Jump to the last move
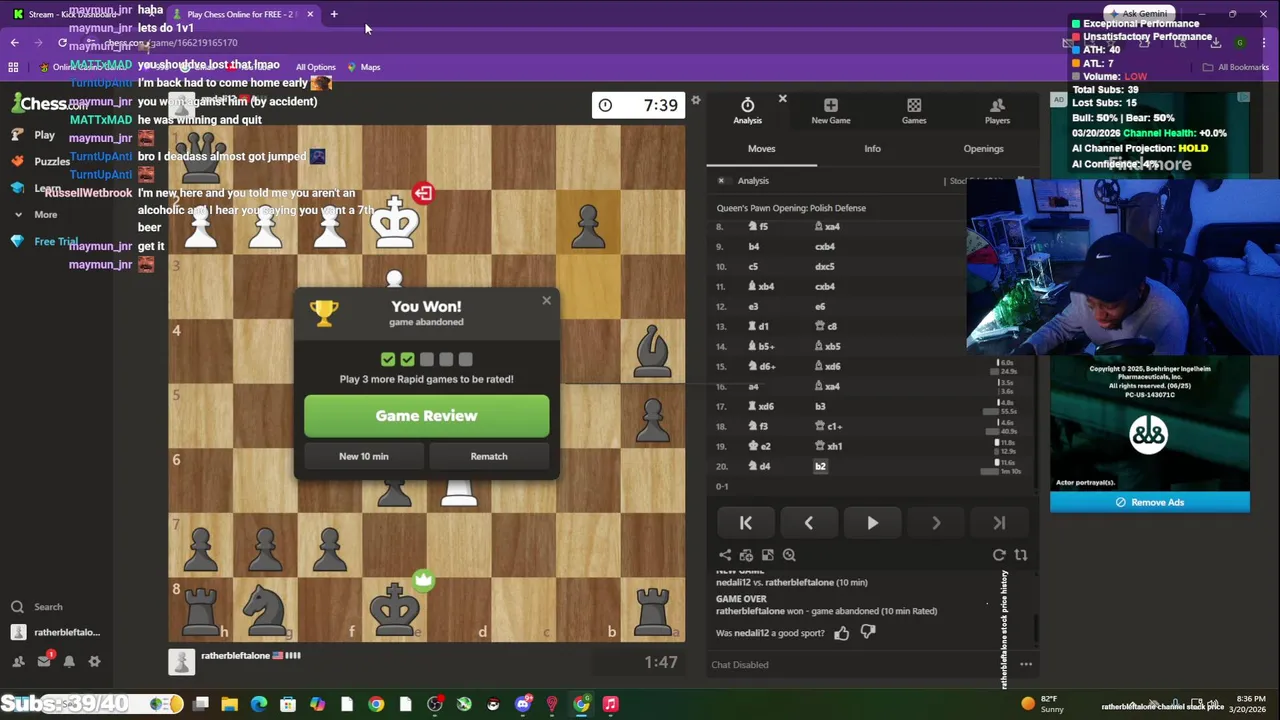The image size is (1280, 720). click(999, 523)
